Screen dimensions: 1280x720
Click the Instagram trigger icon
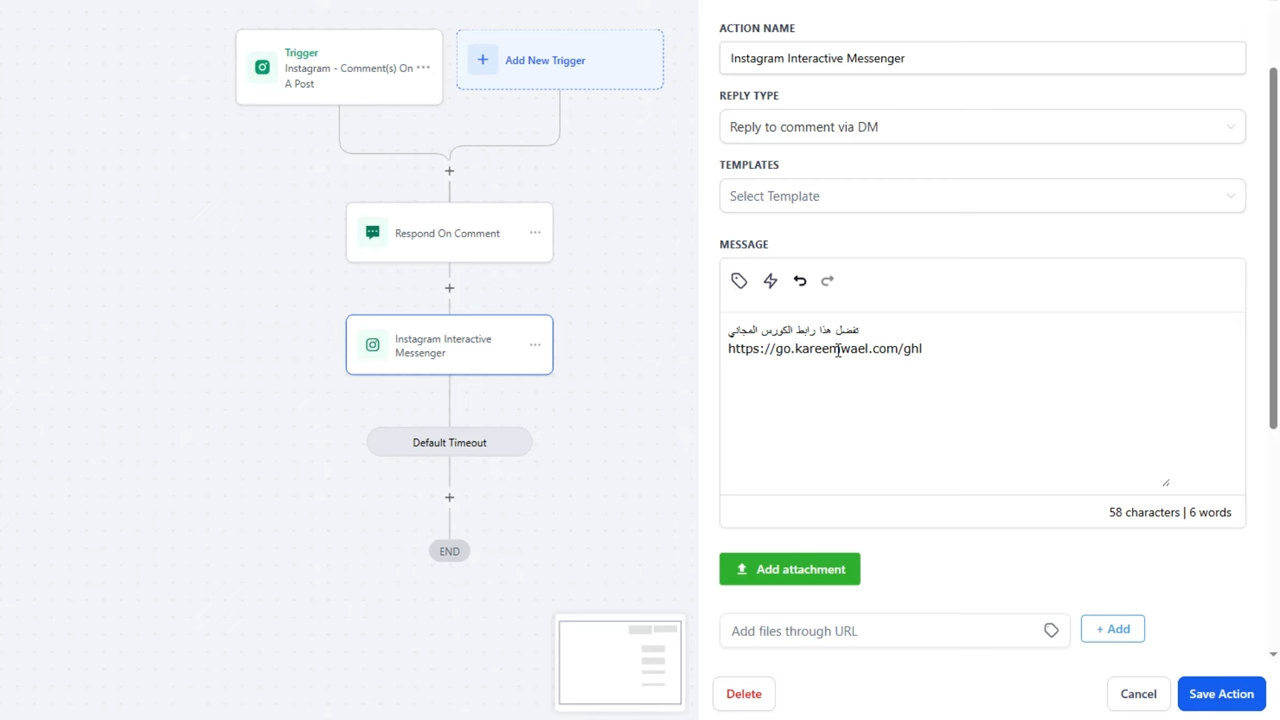[262, 67]
